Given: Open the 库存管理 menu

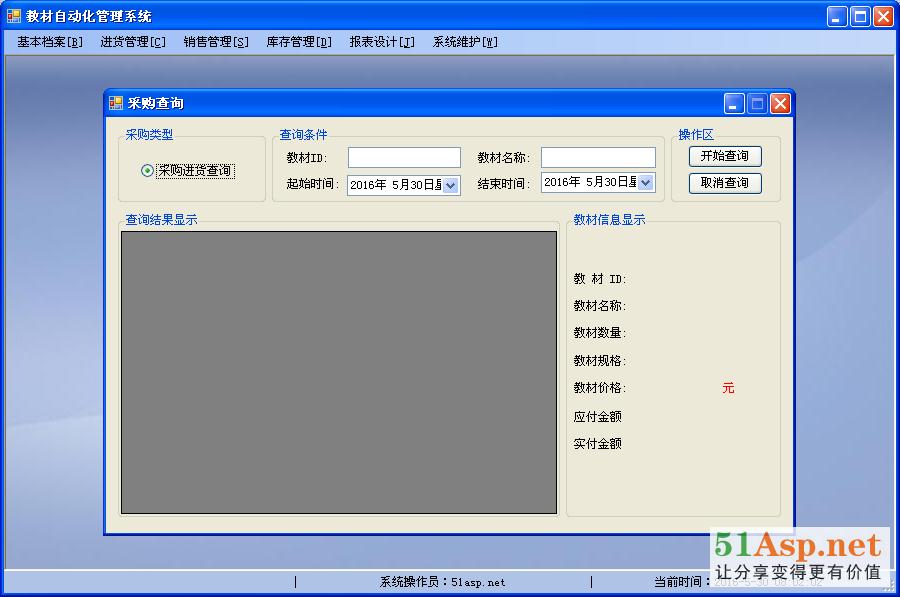Looking at the screenshot, I should point(299,42).
